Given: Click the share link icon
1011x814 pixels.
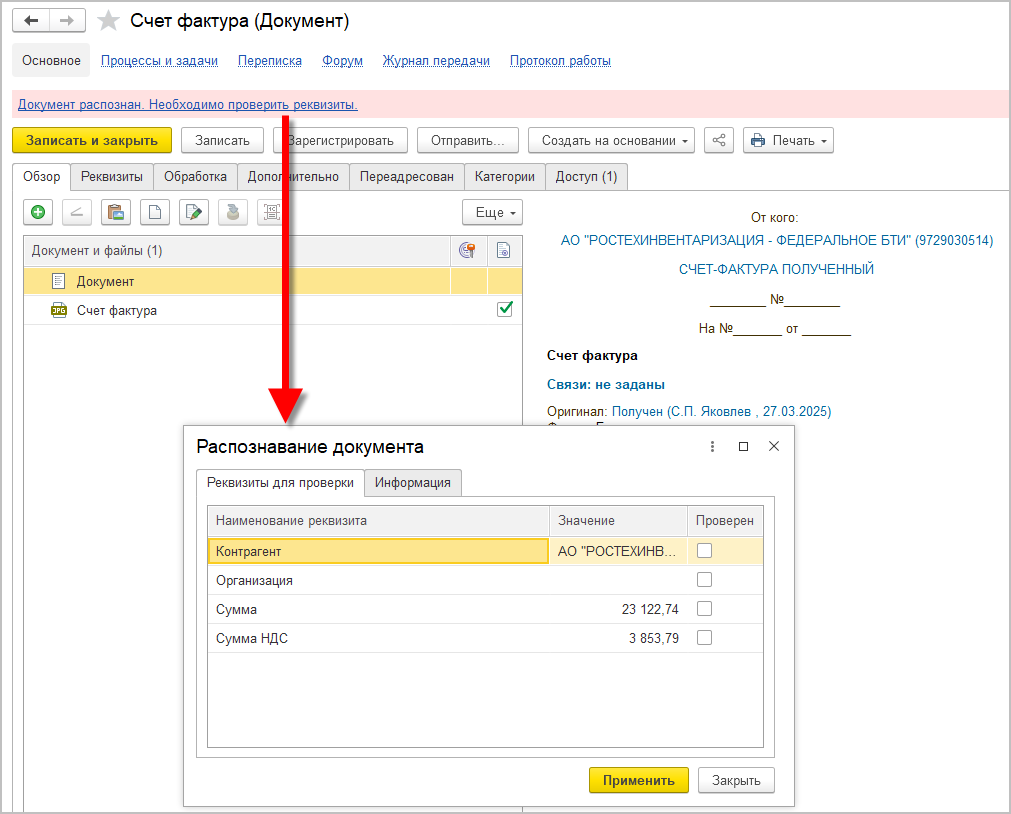Looking at the screenshot, I should (719, 141).
